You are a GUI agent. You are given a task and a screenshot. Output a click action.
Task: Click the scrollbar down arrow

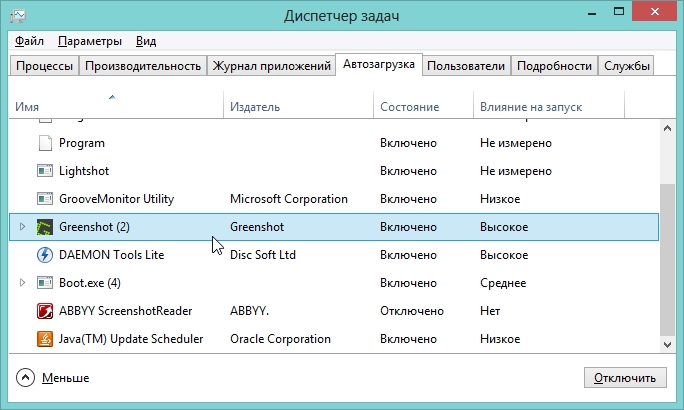[667, 345]
